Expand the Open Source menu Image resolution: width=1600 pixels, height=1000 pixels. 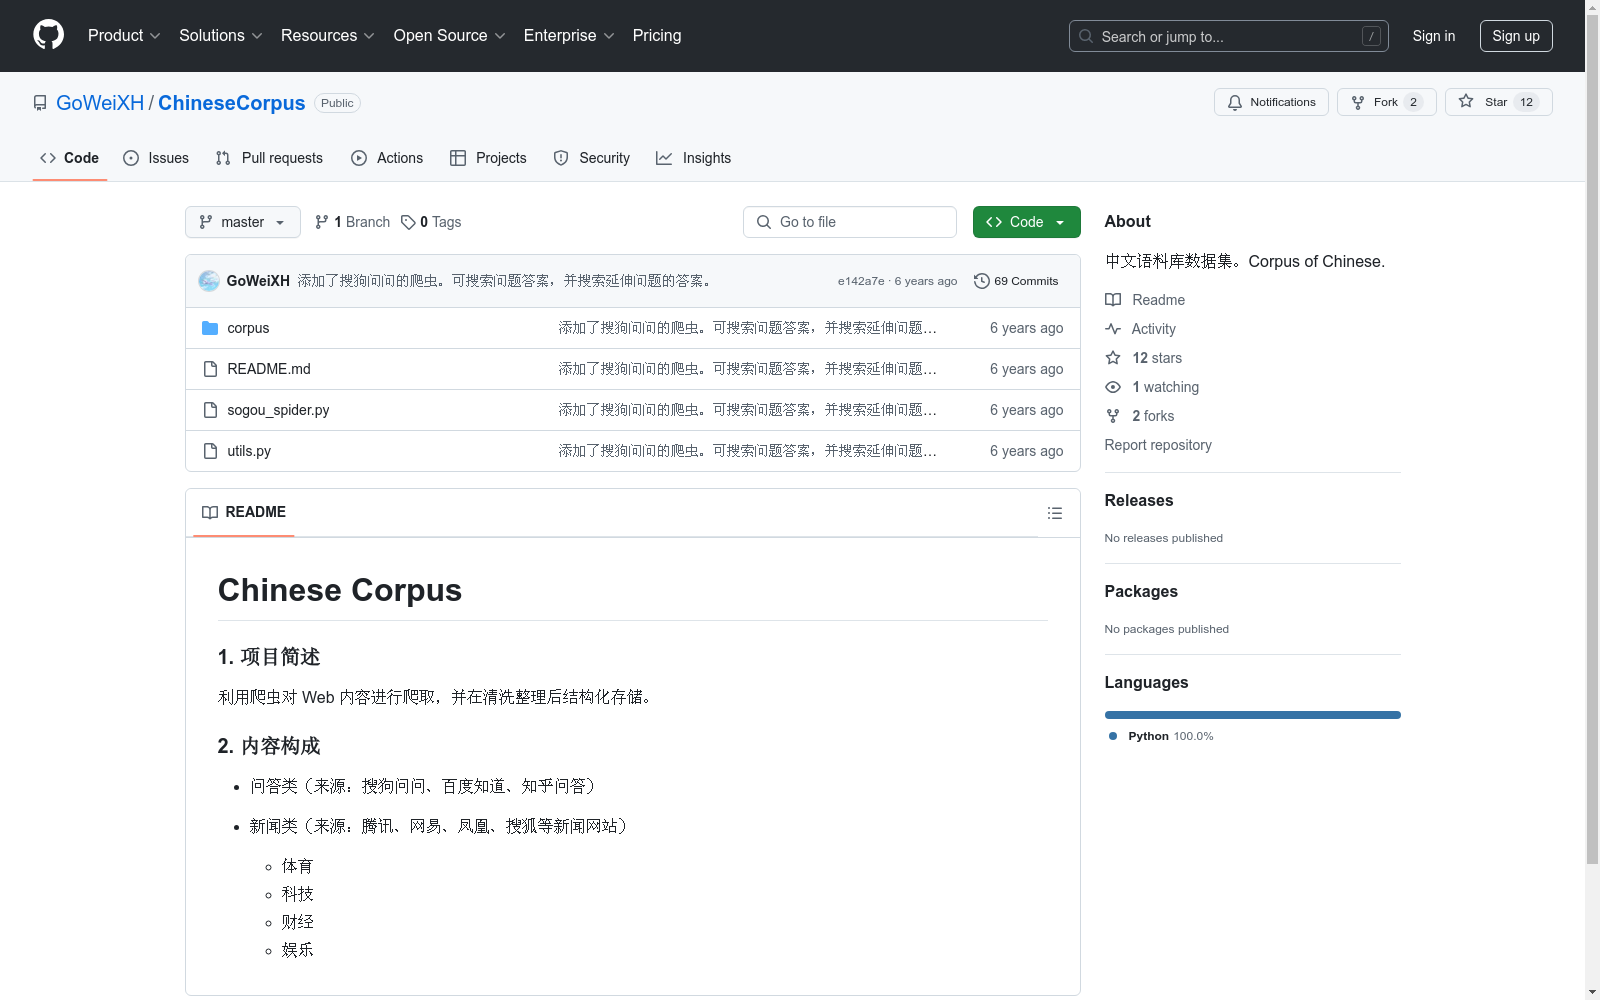[450, 35]
